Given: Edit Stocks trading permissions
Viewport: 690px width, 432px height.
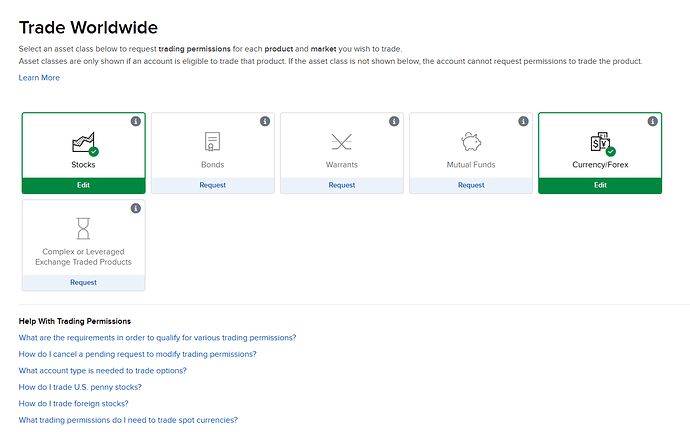Looking at the screenshot, I should click(83, 185).
